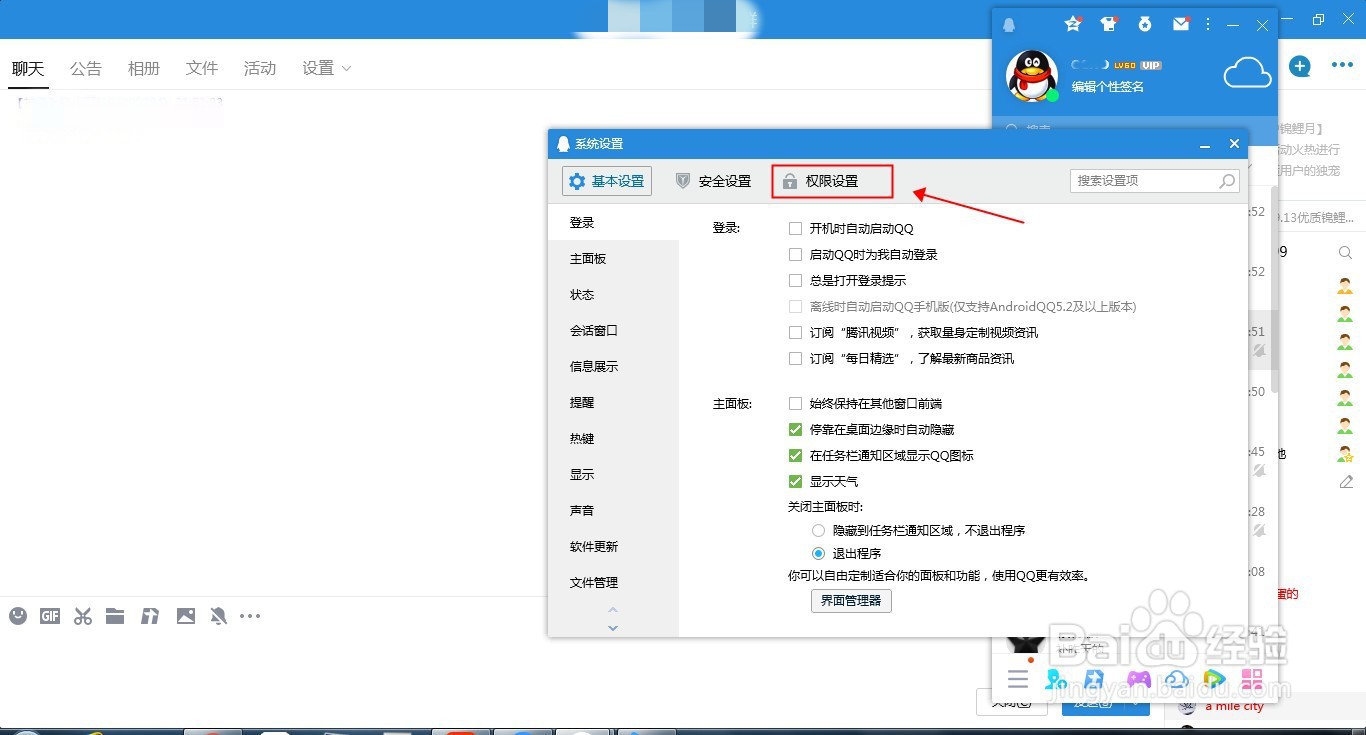Switch to 基本设置 tab

pos(607,181)
